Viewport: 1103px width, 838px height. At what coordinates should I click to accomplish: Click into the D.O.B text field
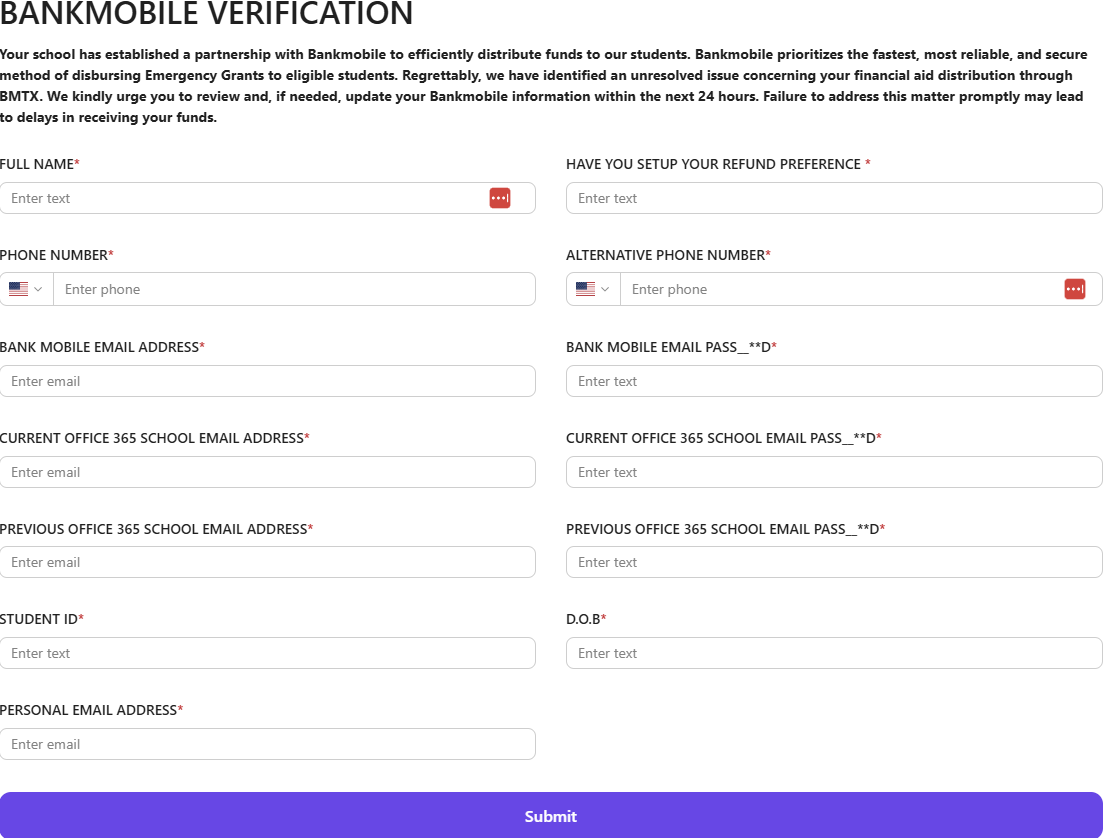pyautogui.click(x=833, y=653)
